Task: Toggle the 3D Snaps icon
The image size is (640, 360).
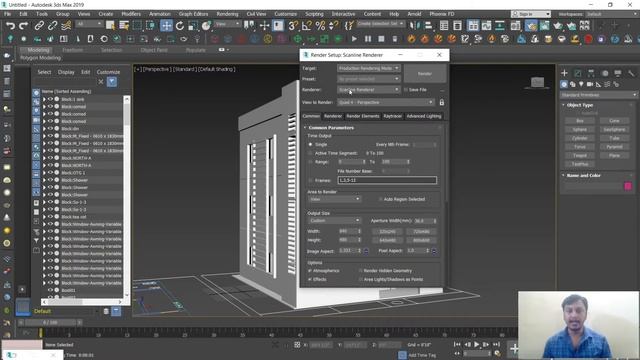Action: pyautogui.click(x=293, y=26)
